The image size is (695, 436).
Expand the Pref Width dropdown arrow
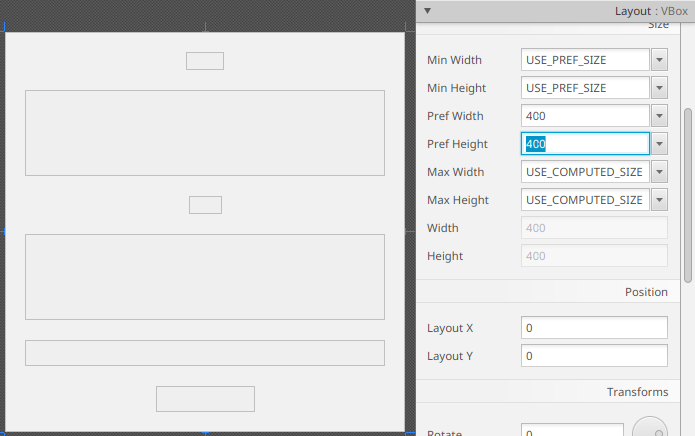(x=659, y=116)
